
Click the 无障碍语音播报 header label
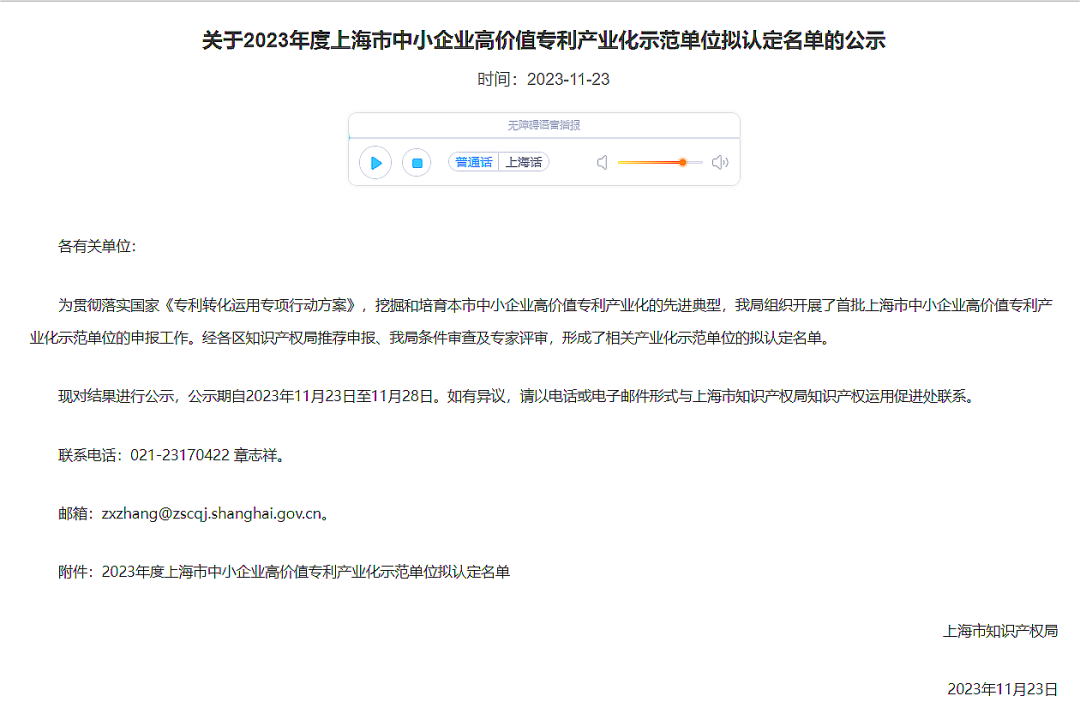pos(544,125)
